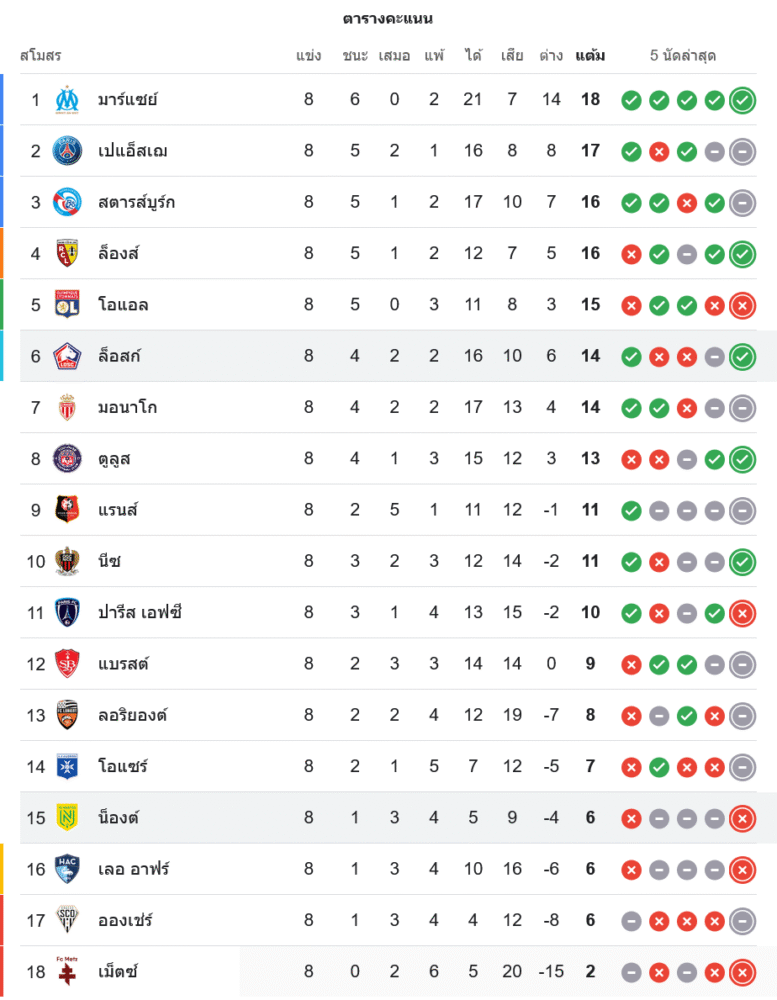The image size is (777, 1000).
Task: Click the Le Havre HAC logo
Action: 67,869
